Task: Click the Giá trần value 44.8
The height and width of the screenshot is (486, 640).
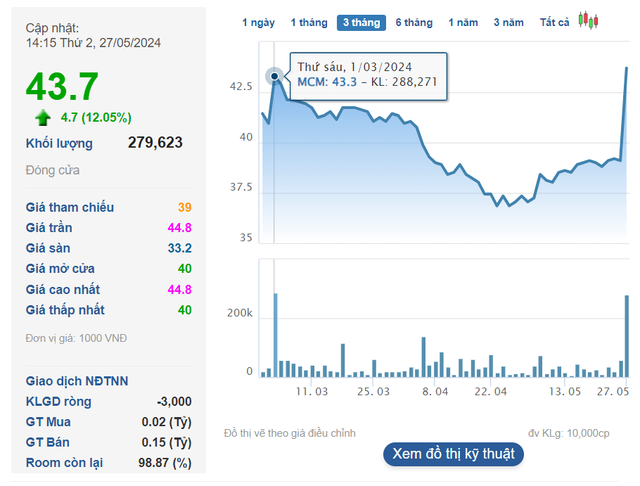Action: pyautogui.click(x=180, y=228)
